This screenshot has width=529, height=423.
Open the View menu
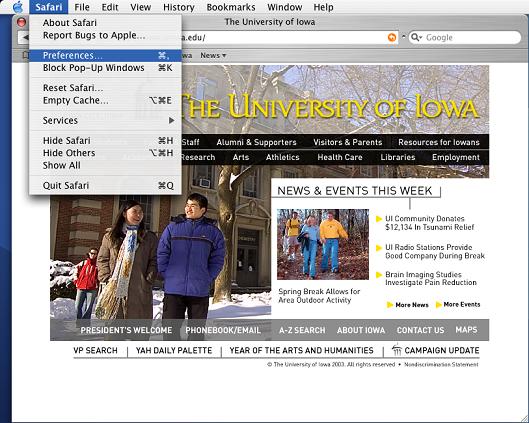141,7
